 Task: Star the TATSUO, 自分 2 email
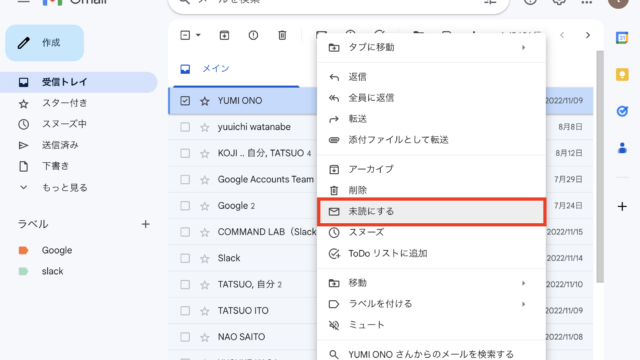coord(204,285)
